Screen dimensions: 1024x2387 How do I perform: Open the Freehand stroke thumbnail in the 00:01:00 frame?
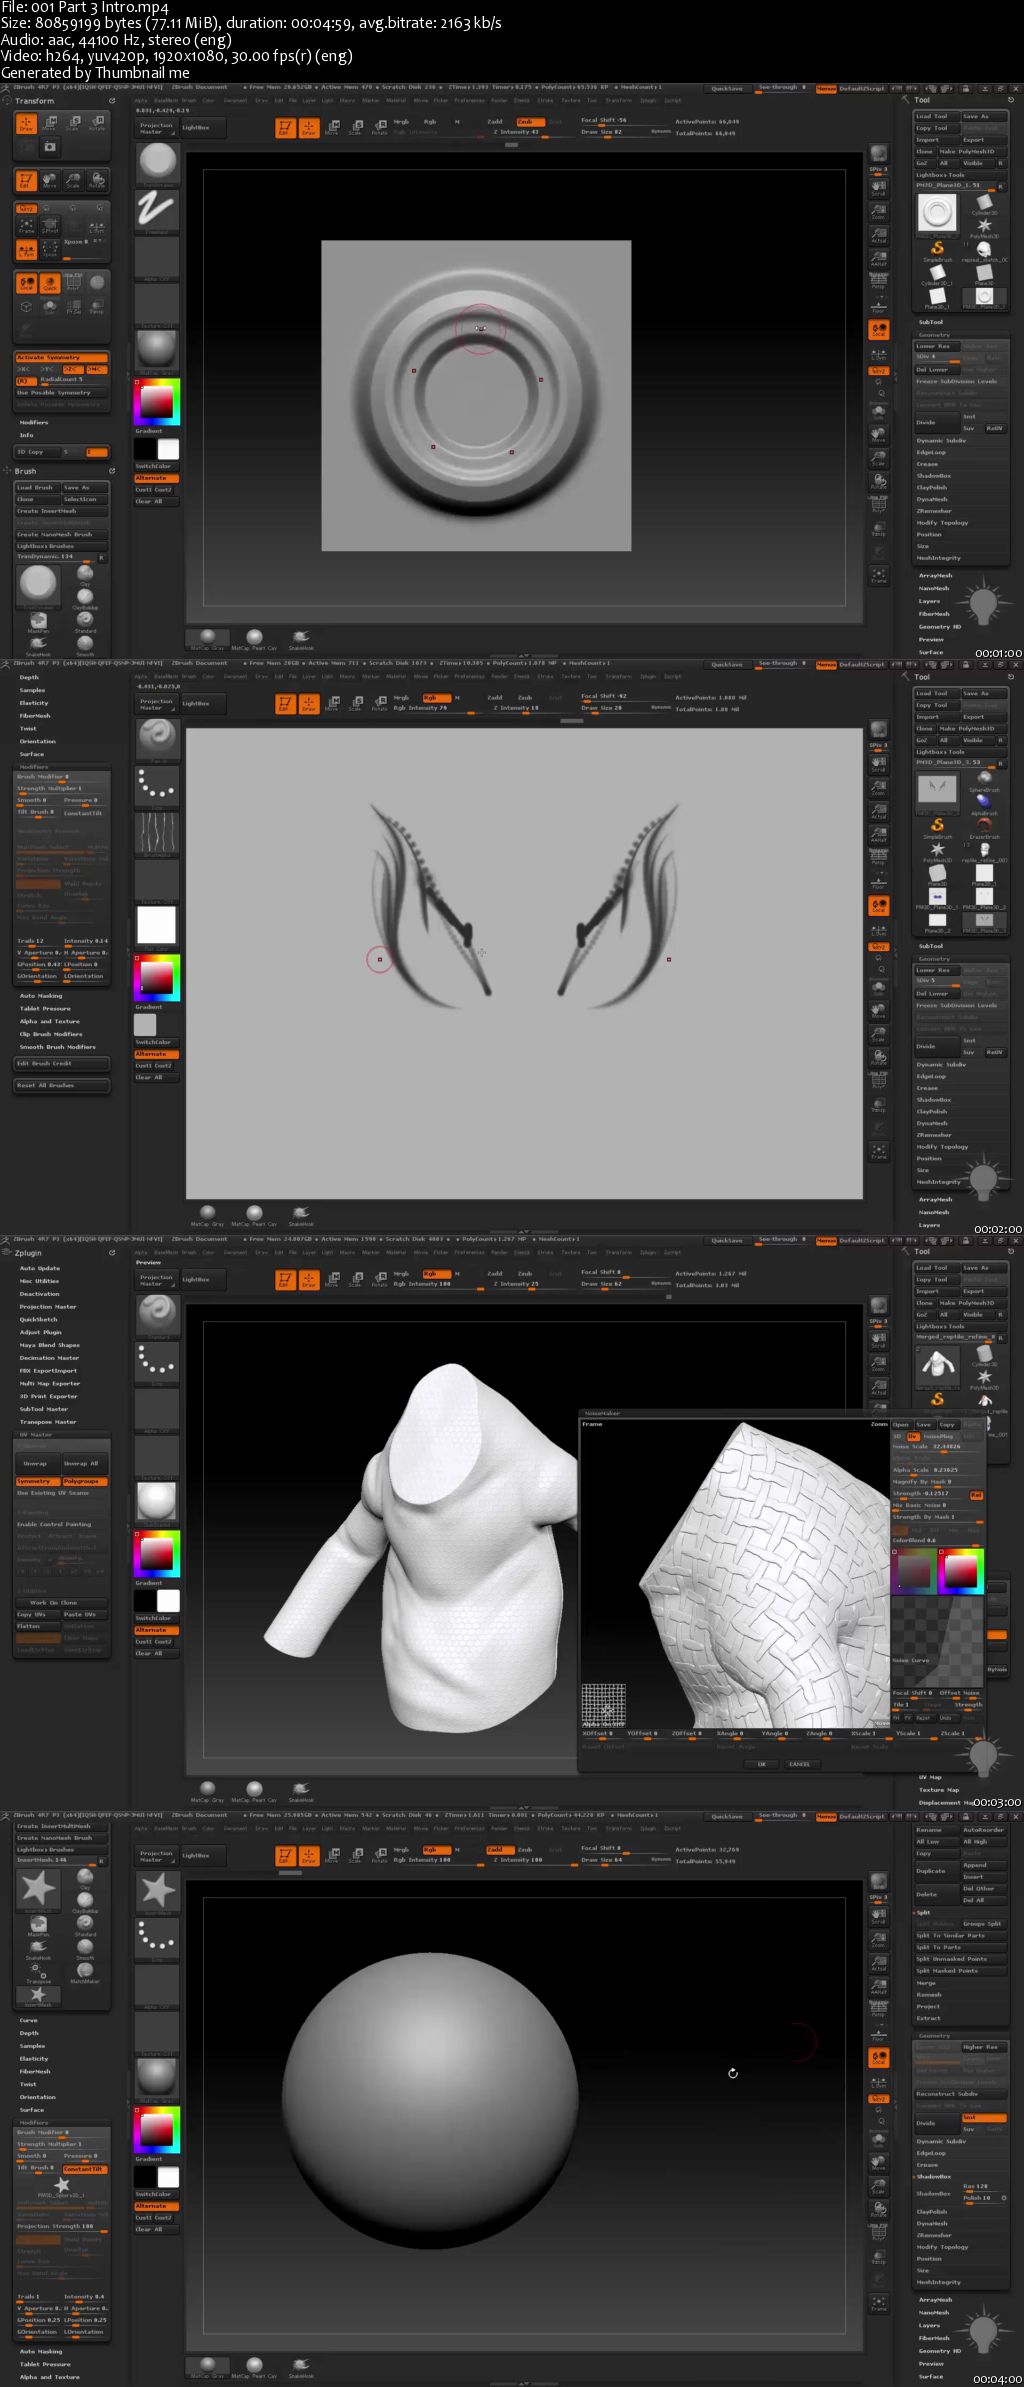point(157,210)
